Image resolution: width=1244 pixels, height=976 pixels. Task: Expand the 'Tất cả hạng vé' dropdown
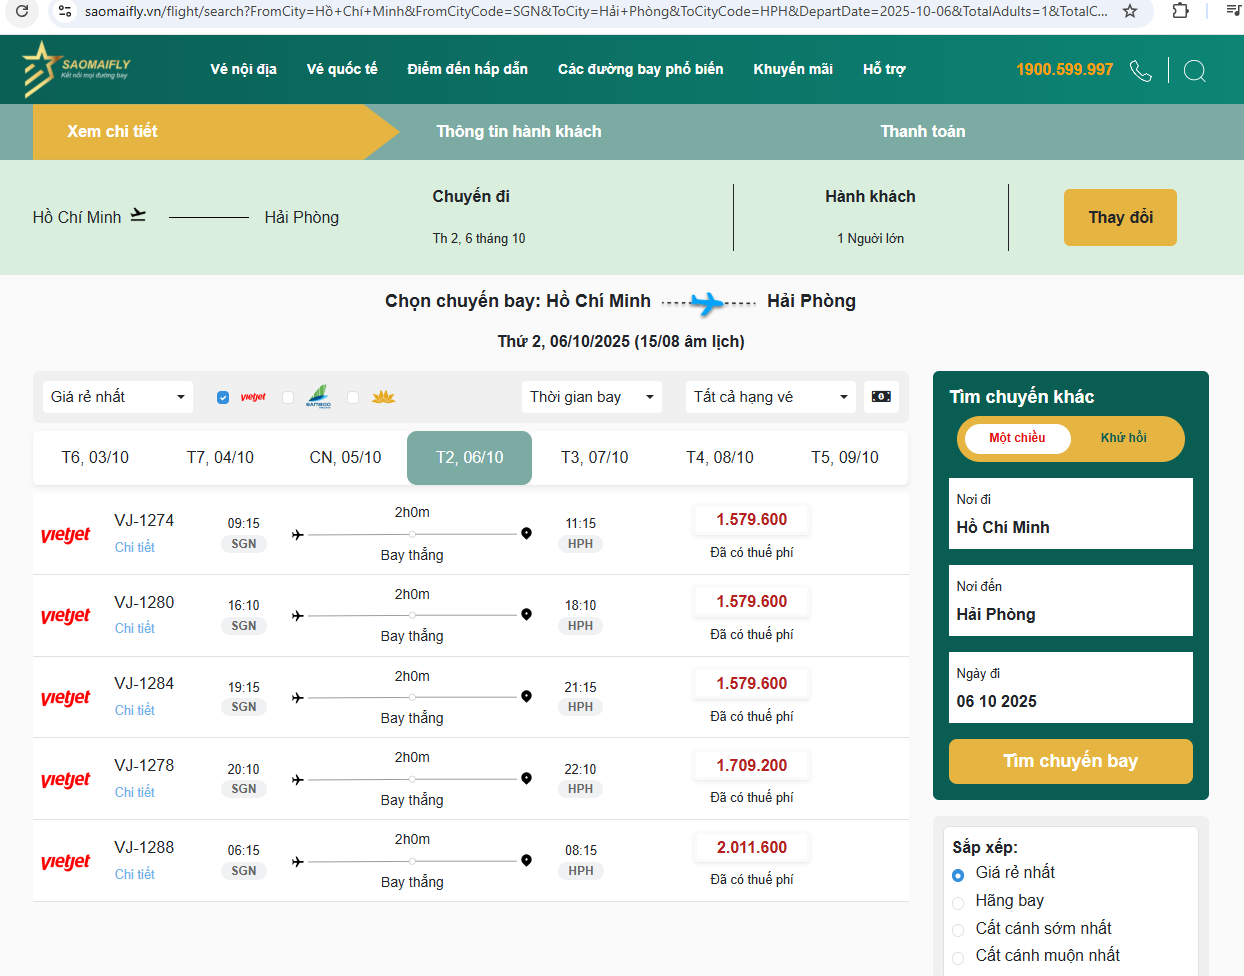pyautogui.click(x=770, y=397)
